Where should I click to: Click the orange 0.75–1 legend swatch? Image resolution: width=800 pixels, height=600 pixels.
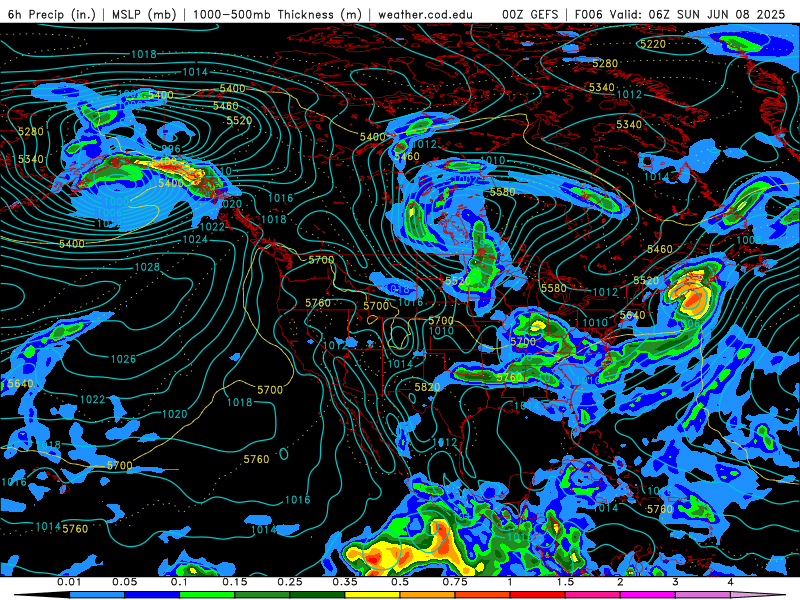(x=483, y=595)
